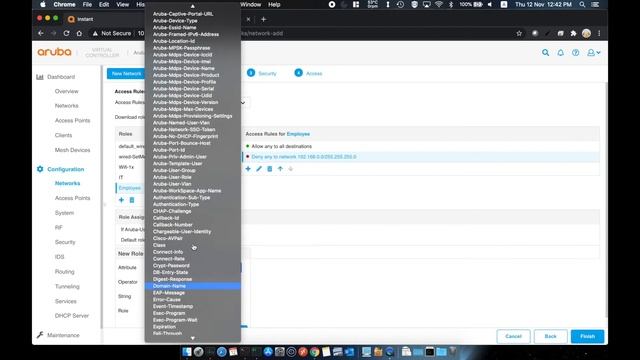
Task: Open Mesh Devices in sidebar
Action: [72, 150]
